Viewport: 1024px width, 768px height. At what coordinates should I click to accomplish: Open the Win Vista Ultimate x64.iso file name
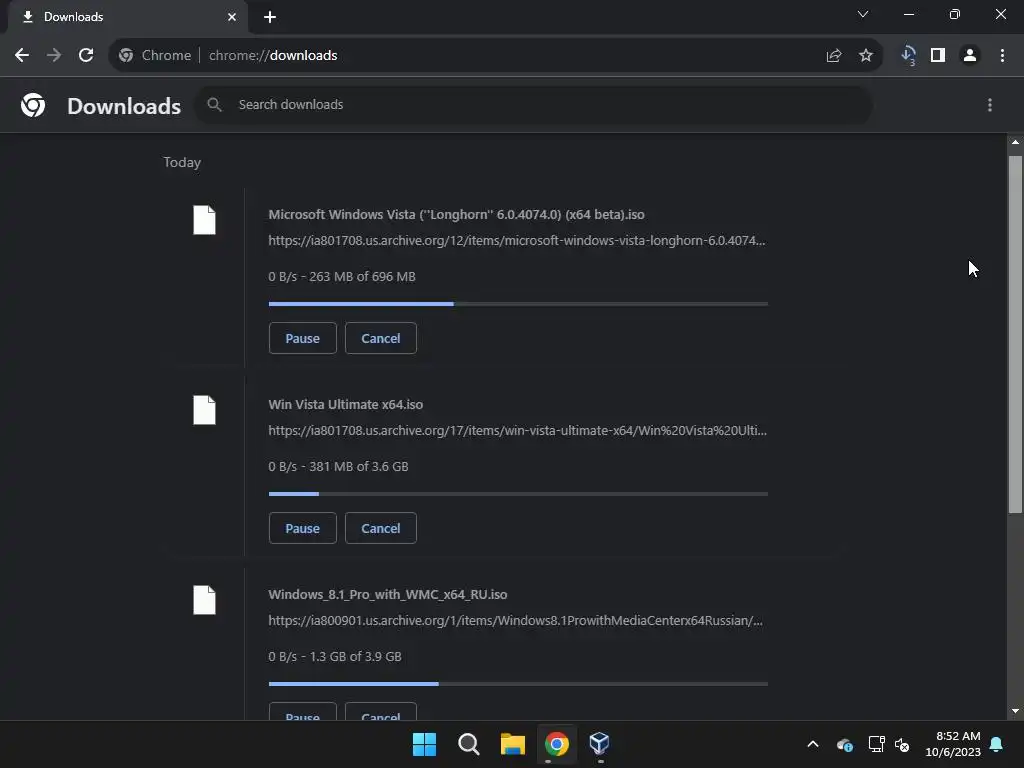pyautogui.click(x=345, y=404)
